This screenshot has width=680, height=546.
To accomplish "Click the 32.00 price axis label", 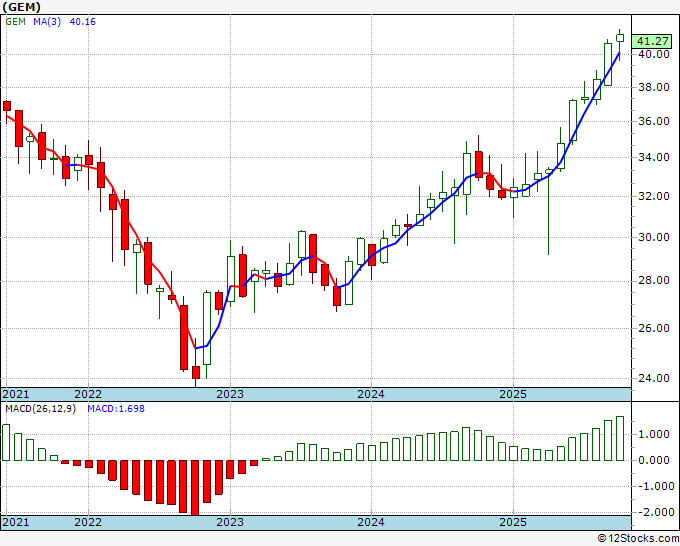I will point(654,196).
